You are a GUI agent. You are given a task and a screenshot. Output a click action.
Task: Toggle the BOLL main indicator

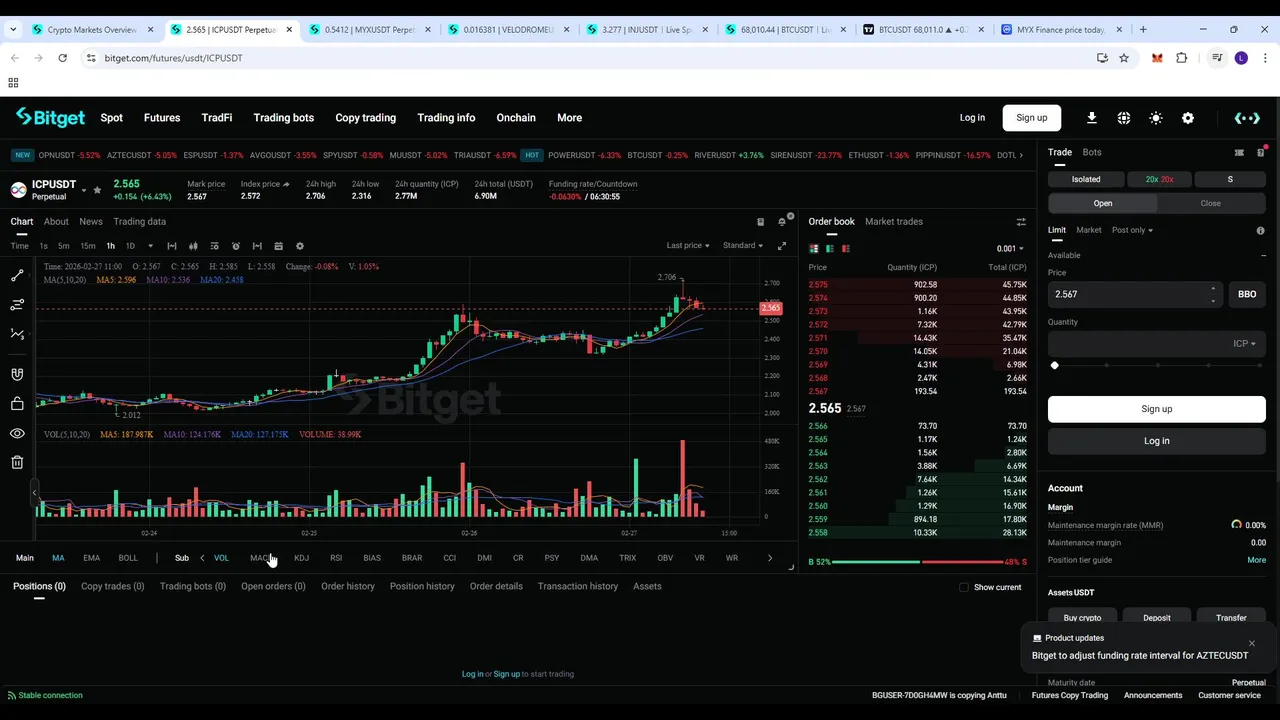(x=128, y=558)
